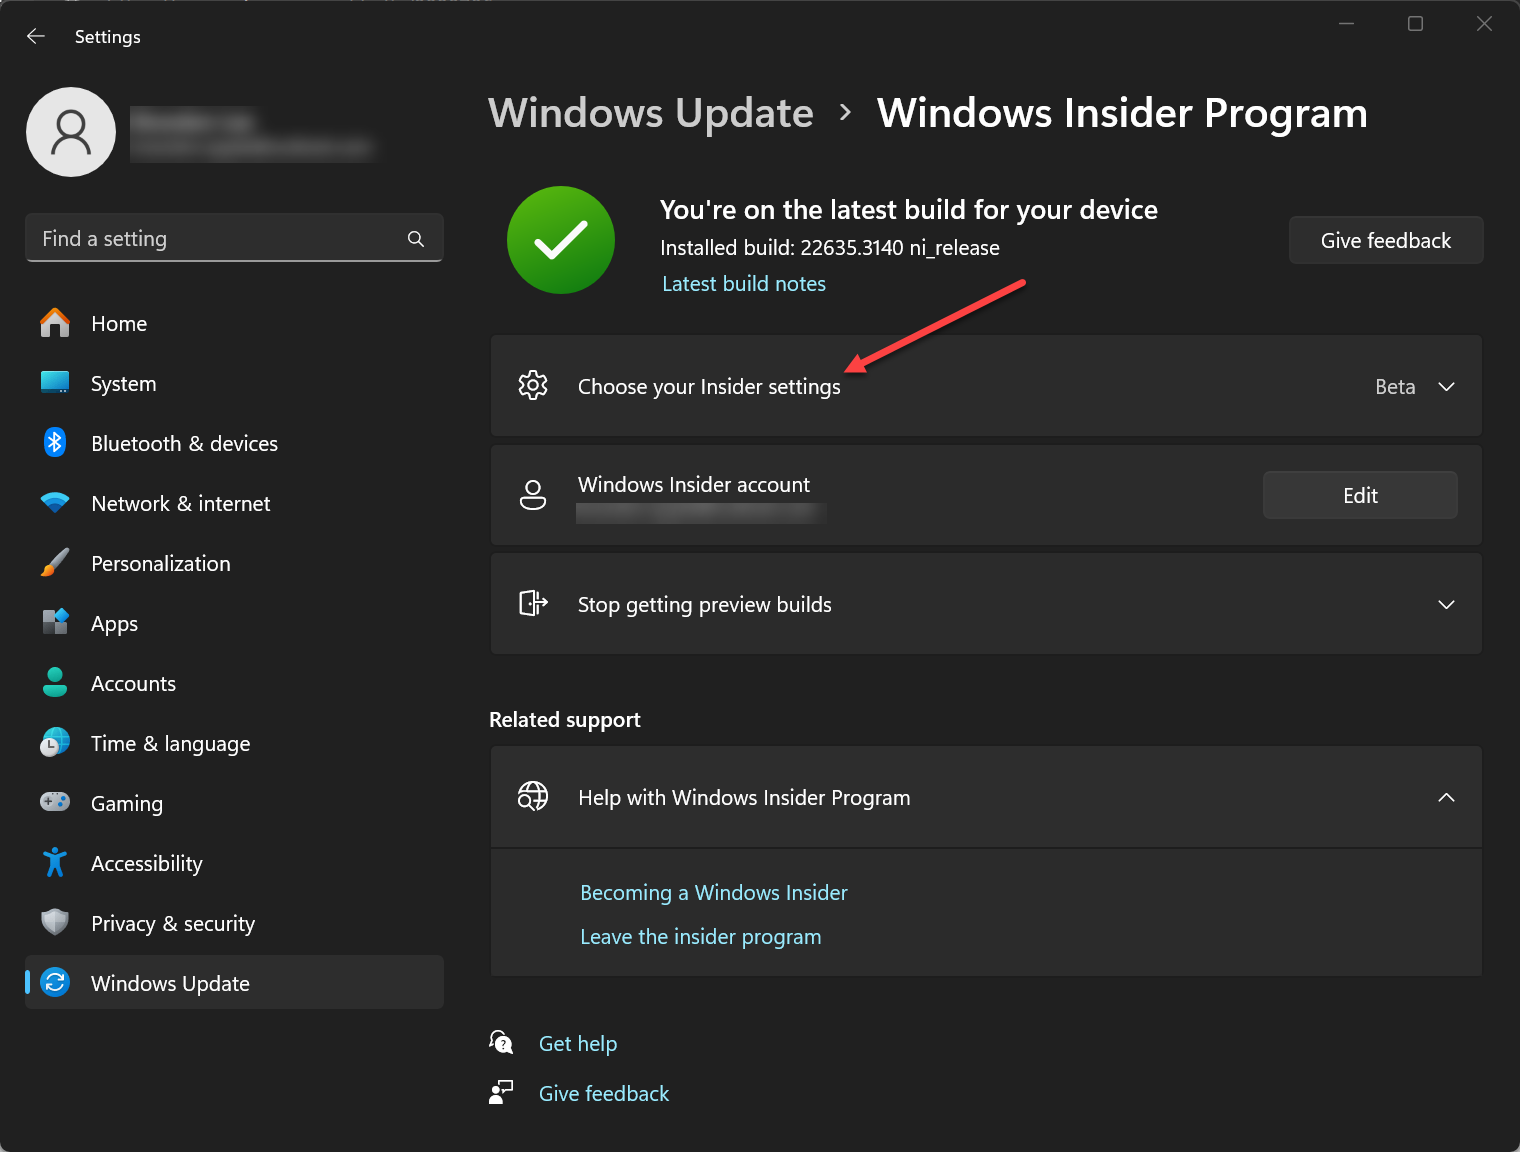Go to Time & language
This screenshot has width=1520, height=1152.
234,743
